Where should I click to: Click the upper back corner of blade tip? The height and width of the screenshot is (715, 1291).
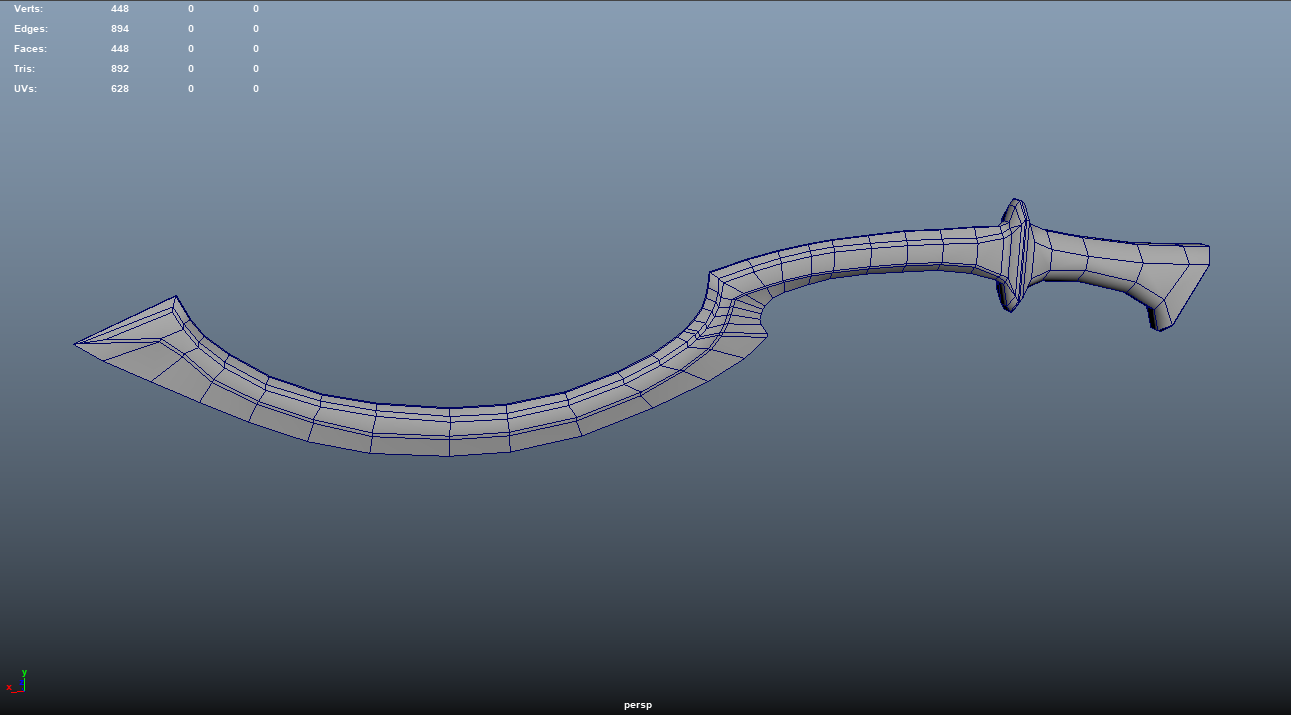tap(176, 298)
